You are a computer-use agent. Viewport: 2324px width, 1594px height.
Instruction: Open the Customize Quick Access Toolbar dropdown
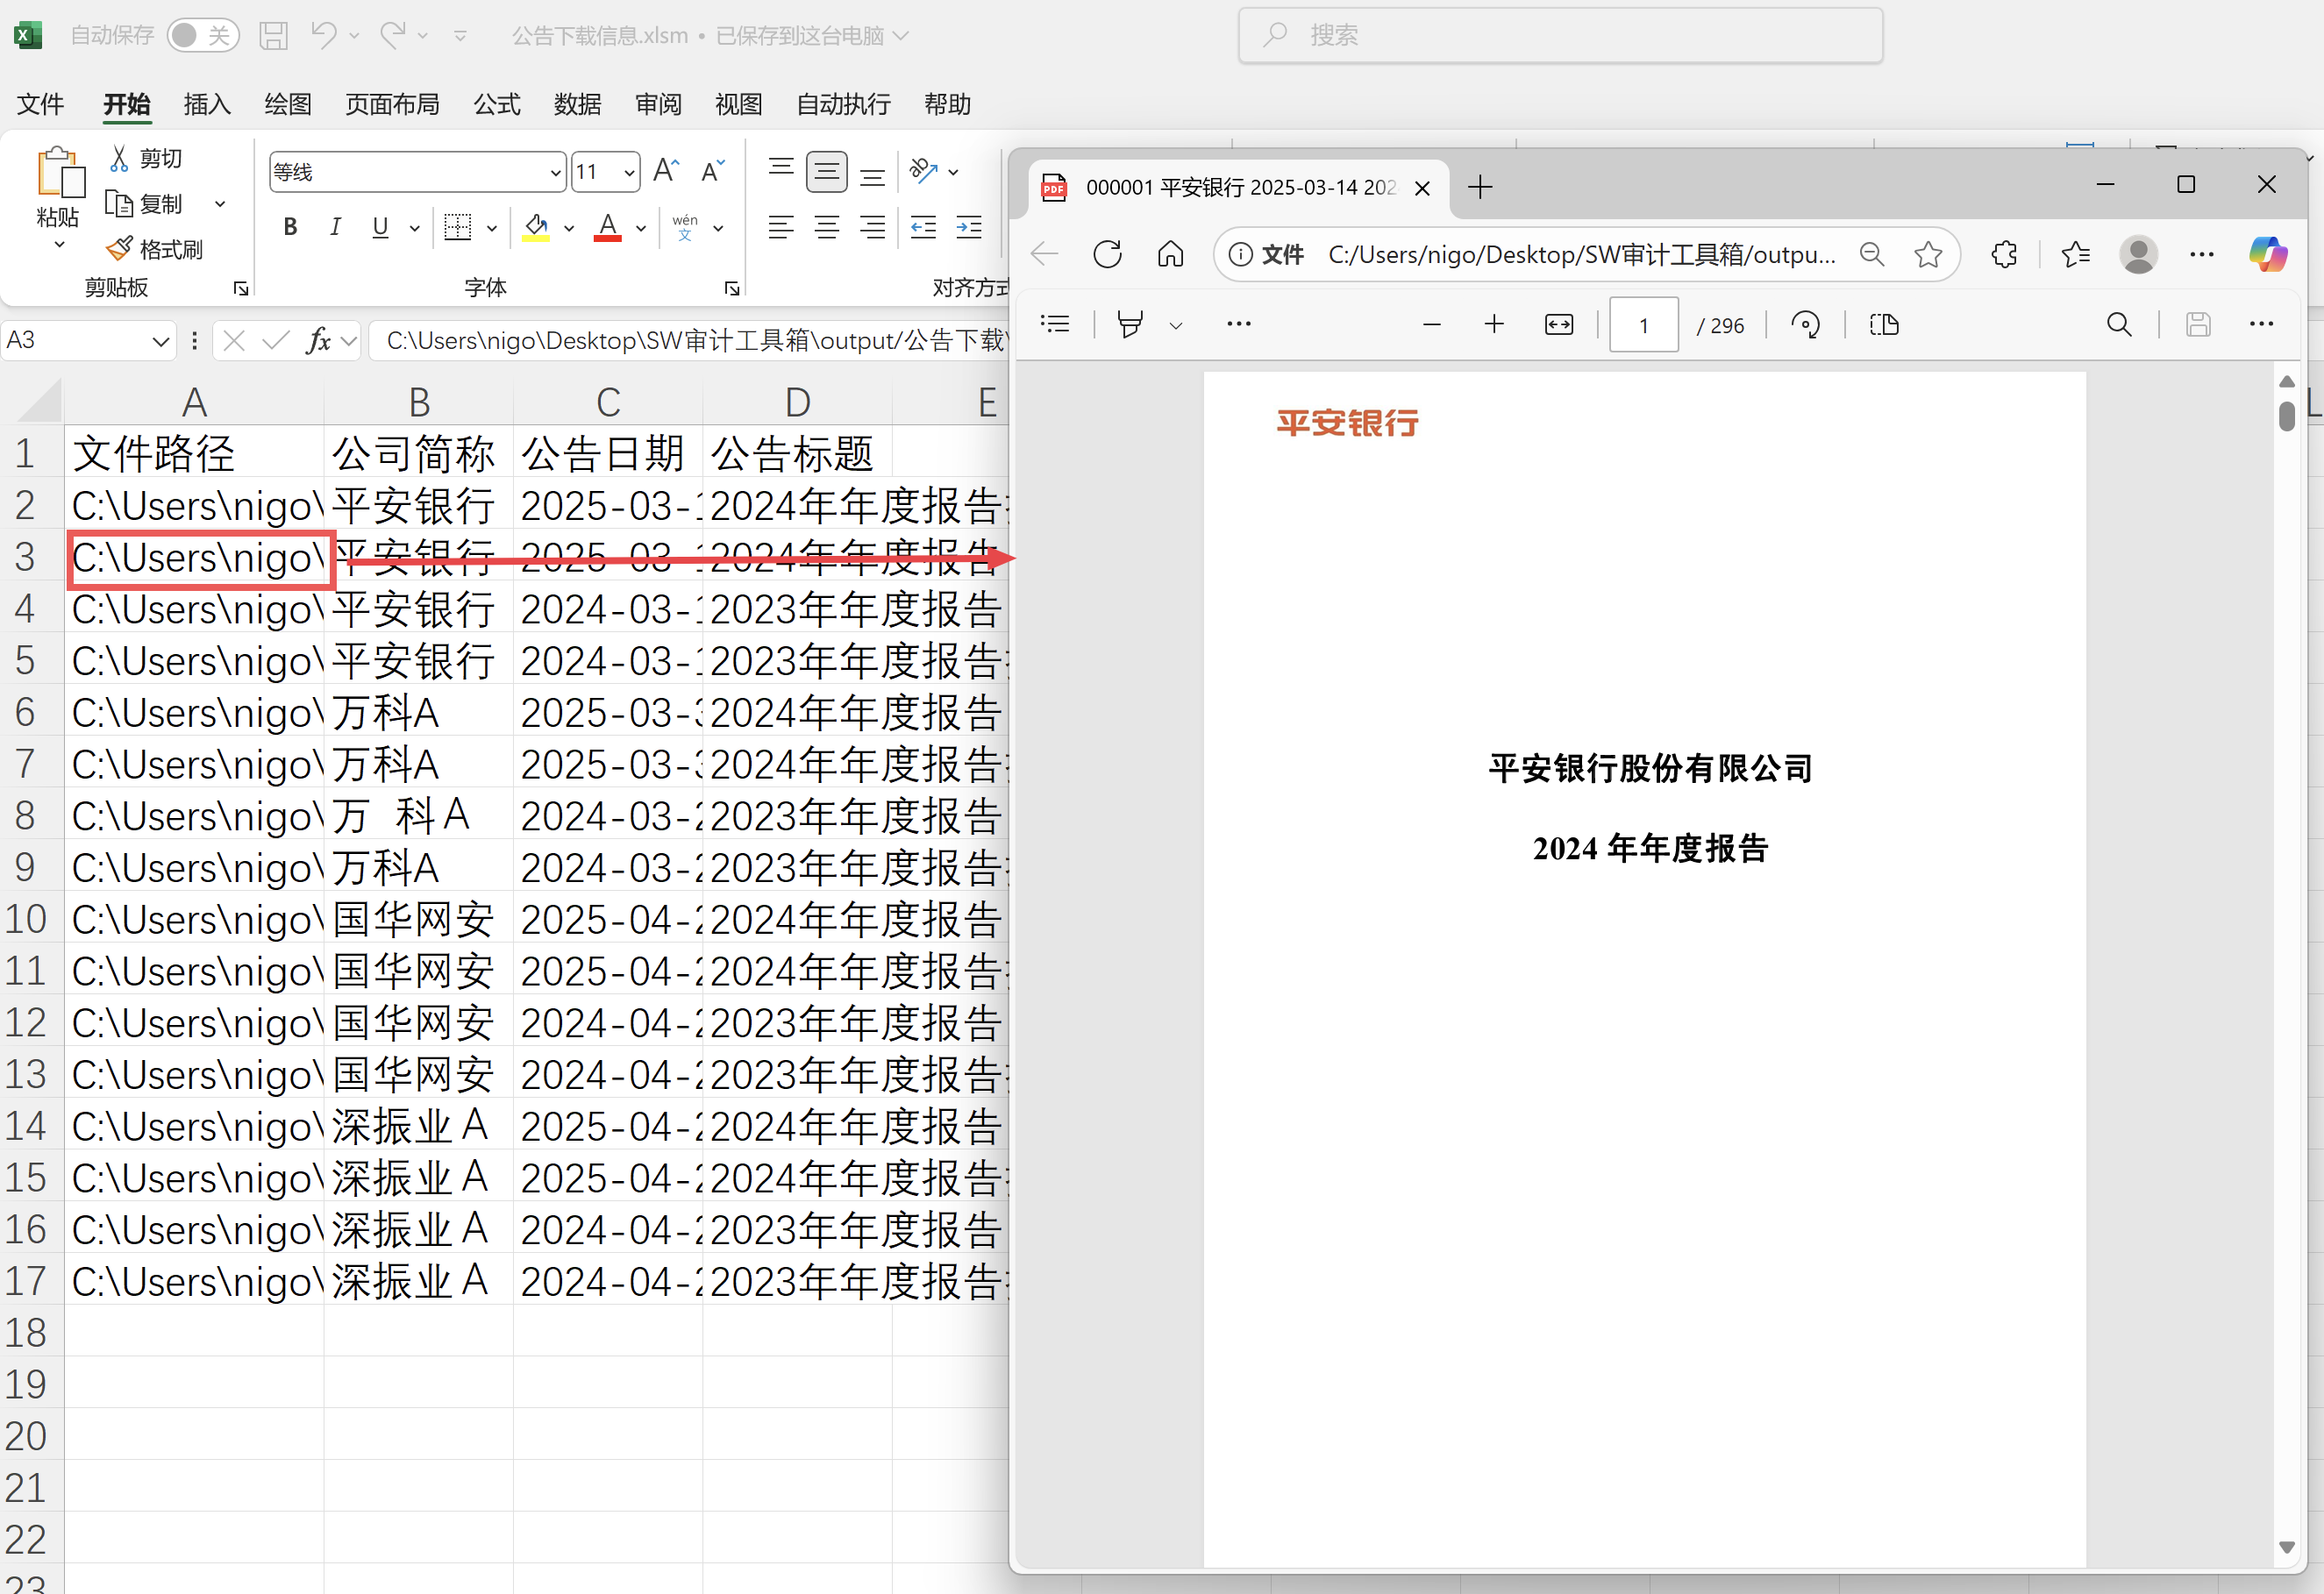point(460,36)
